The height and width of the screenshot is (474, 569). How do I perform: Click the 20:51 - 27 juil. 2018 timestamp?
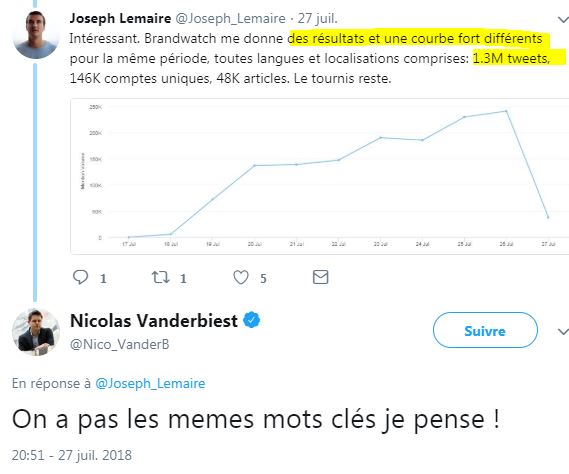coord(72,455)
